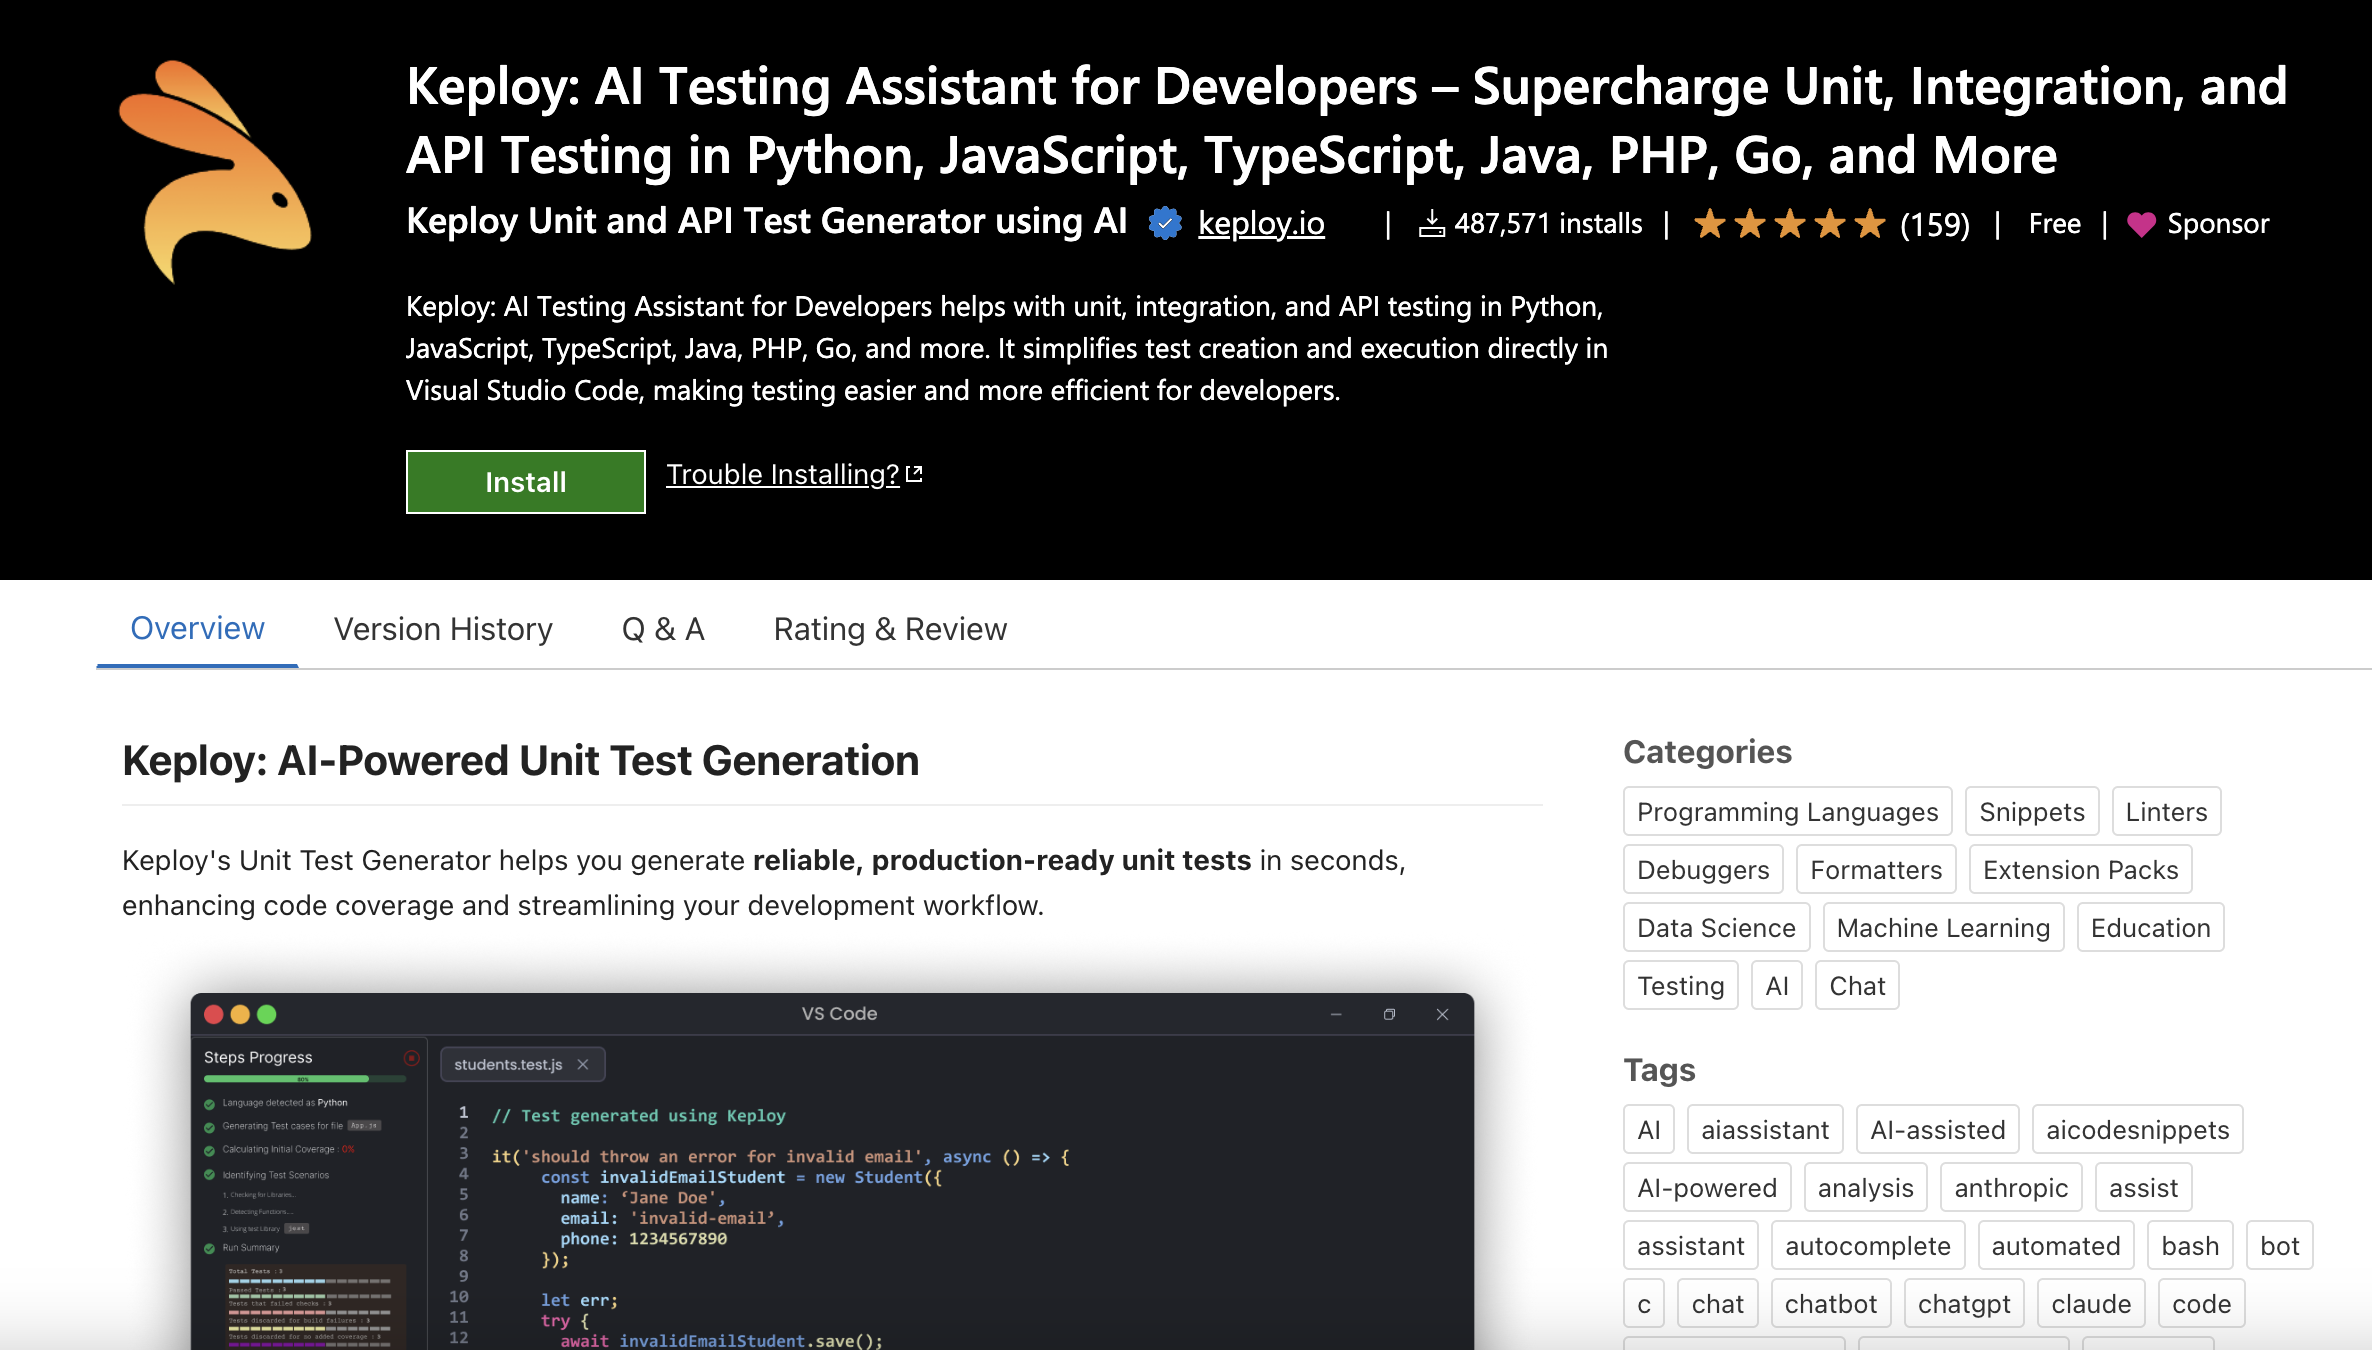Click the Linters category

click(2166, 812)
